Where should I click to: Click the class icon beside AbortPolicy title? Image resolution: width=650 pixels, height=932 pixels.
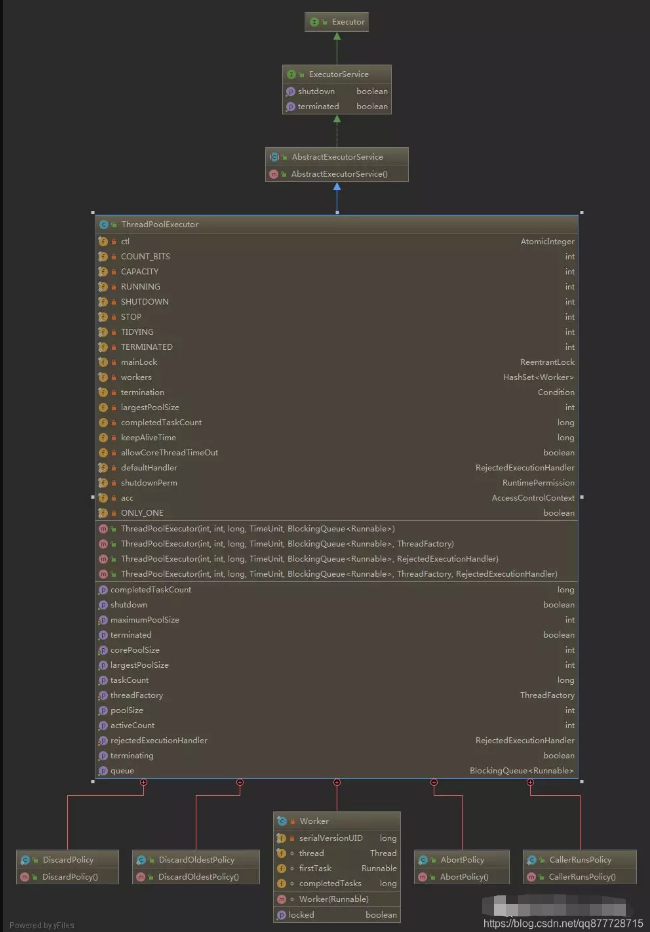422,859
